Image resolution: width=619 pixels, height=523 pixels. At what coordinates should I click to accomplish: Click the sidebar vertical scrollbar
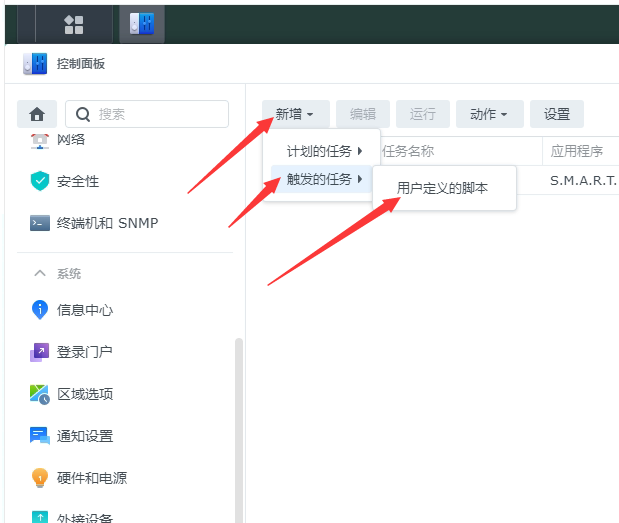click(x=238, y=430)
